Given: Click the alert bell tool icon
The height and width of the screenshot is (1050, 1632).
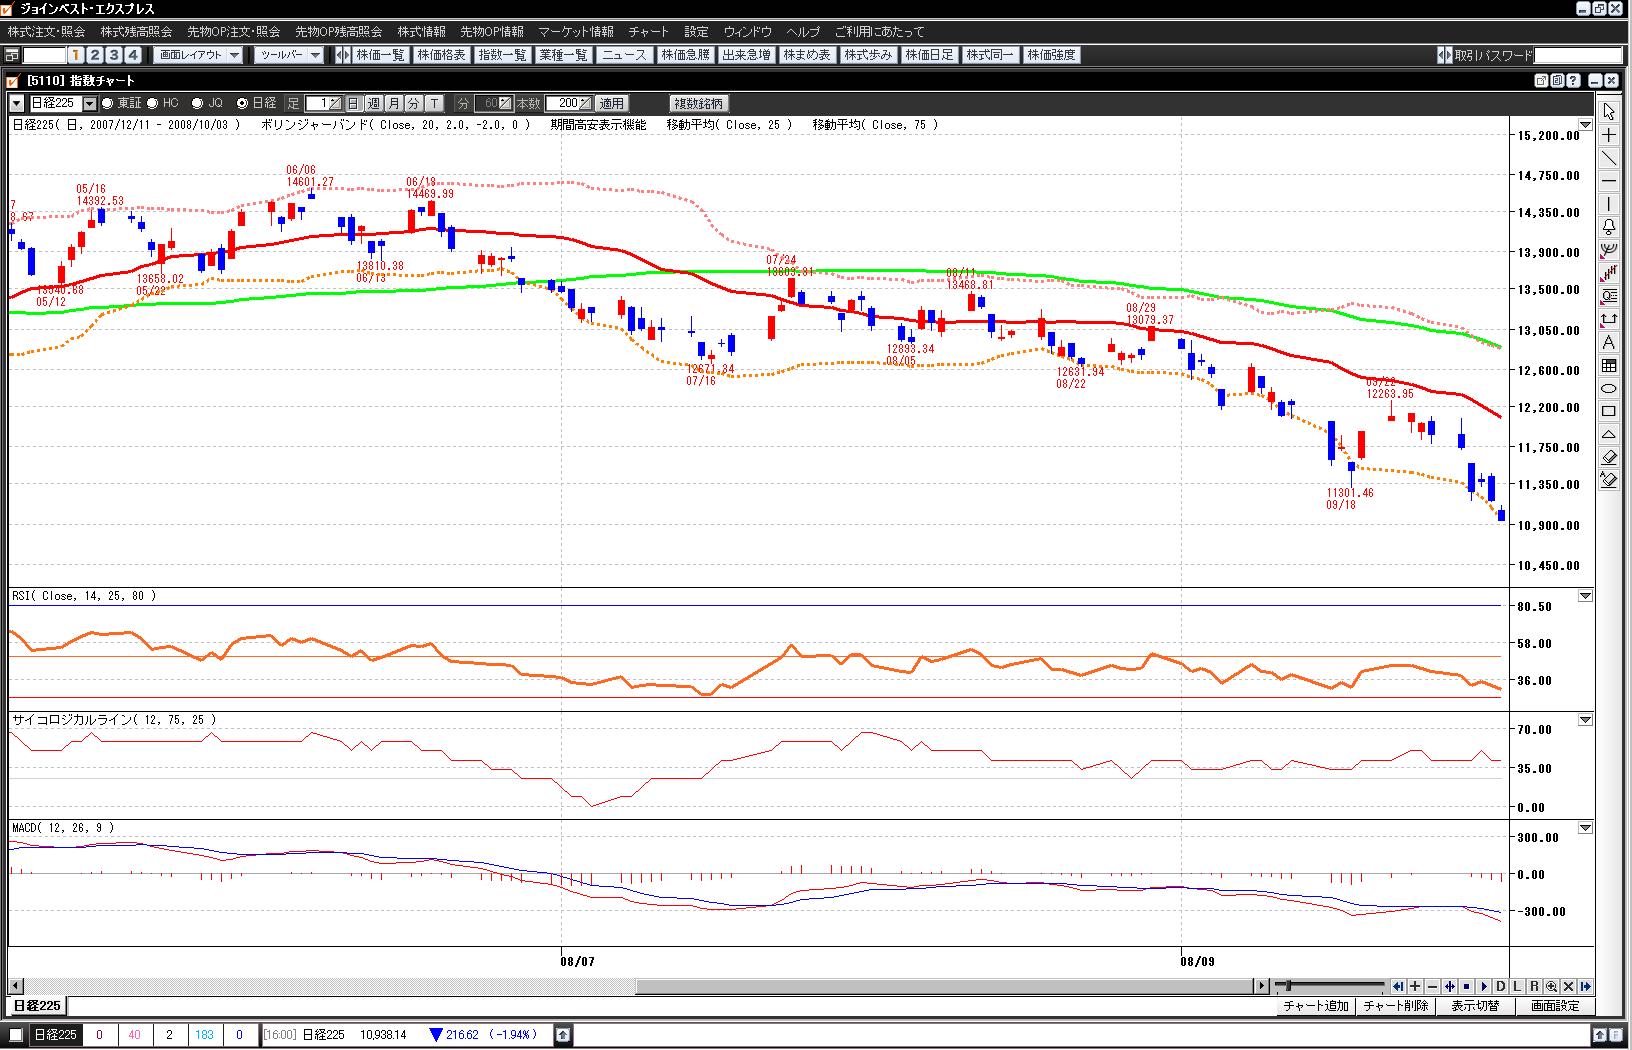Looking at the screenshot, I should (x=1609, y=227).
